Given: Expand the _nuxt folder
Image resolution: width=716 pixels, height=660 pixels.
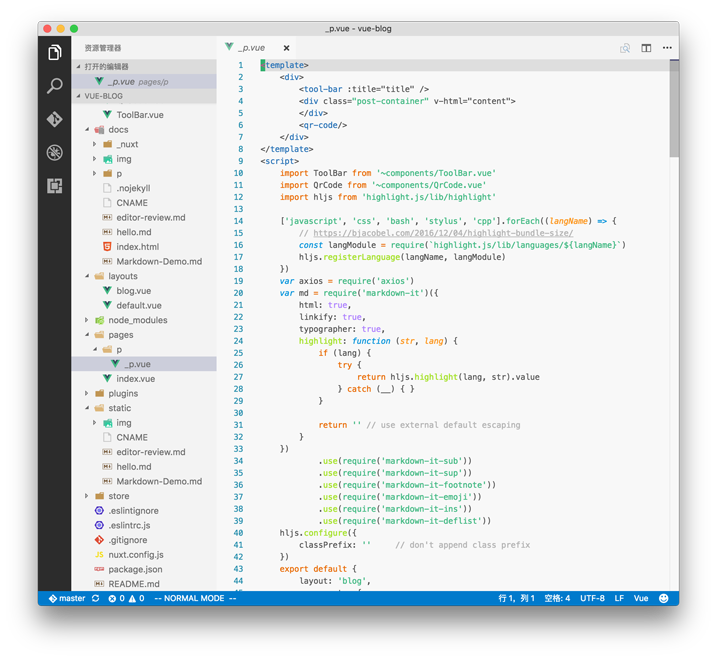Looking at the screenshot, I should click(x=95, y=144).
